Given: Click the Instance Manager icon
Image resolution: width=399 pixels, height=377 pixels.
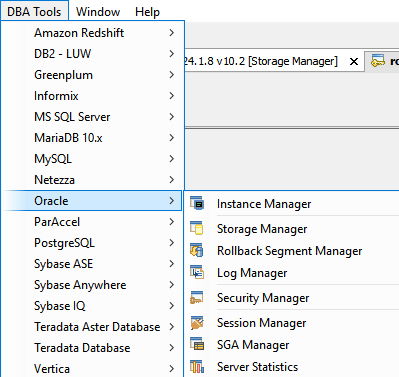Looking at the screenshot, I should point(197,203).
